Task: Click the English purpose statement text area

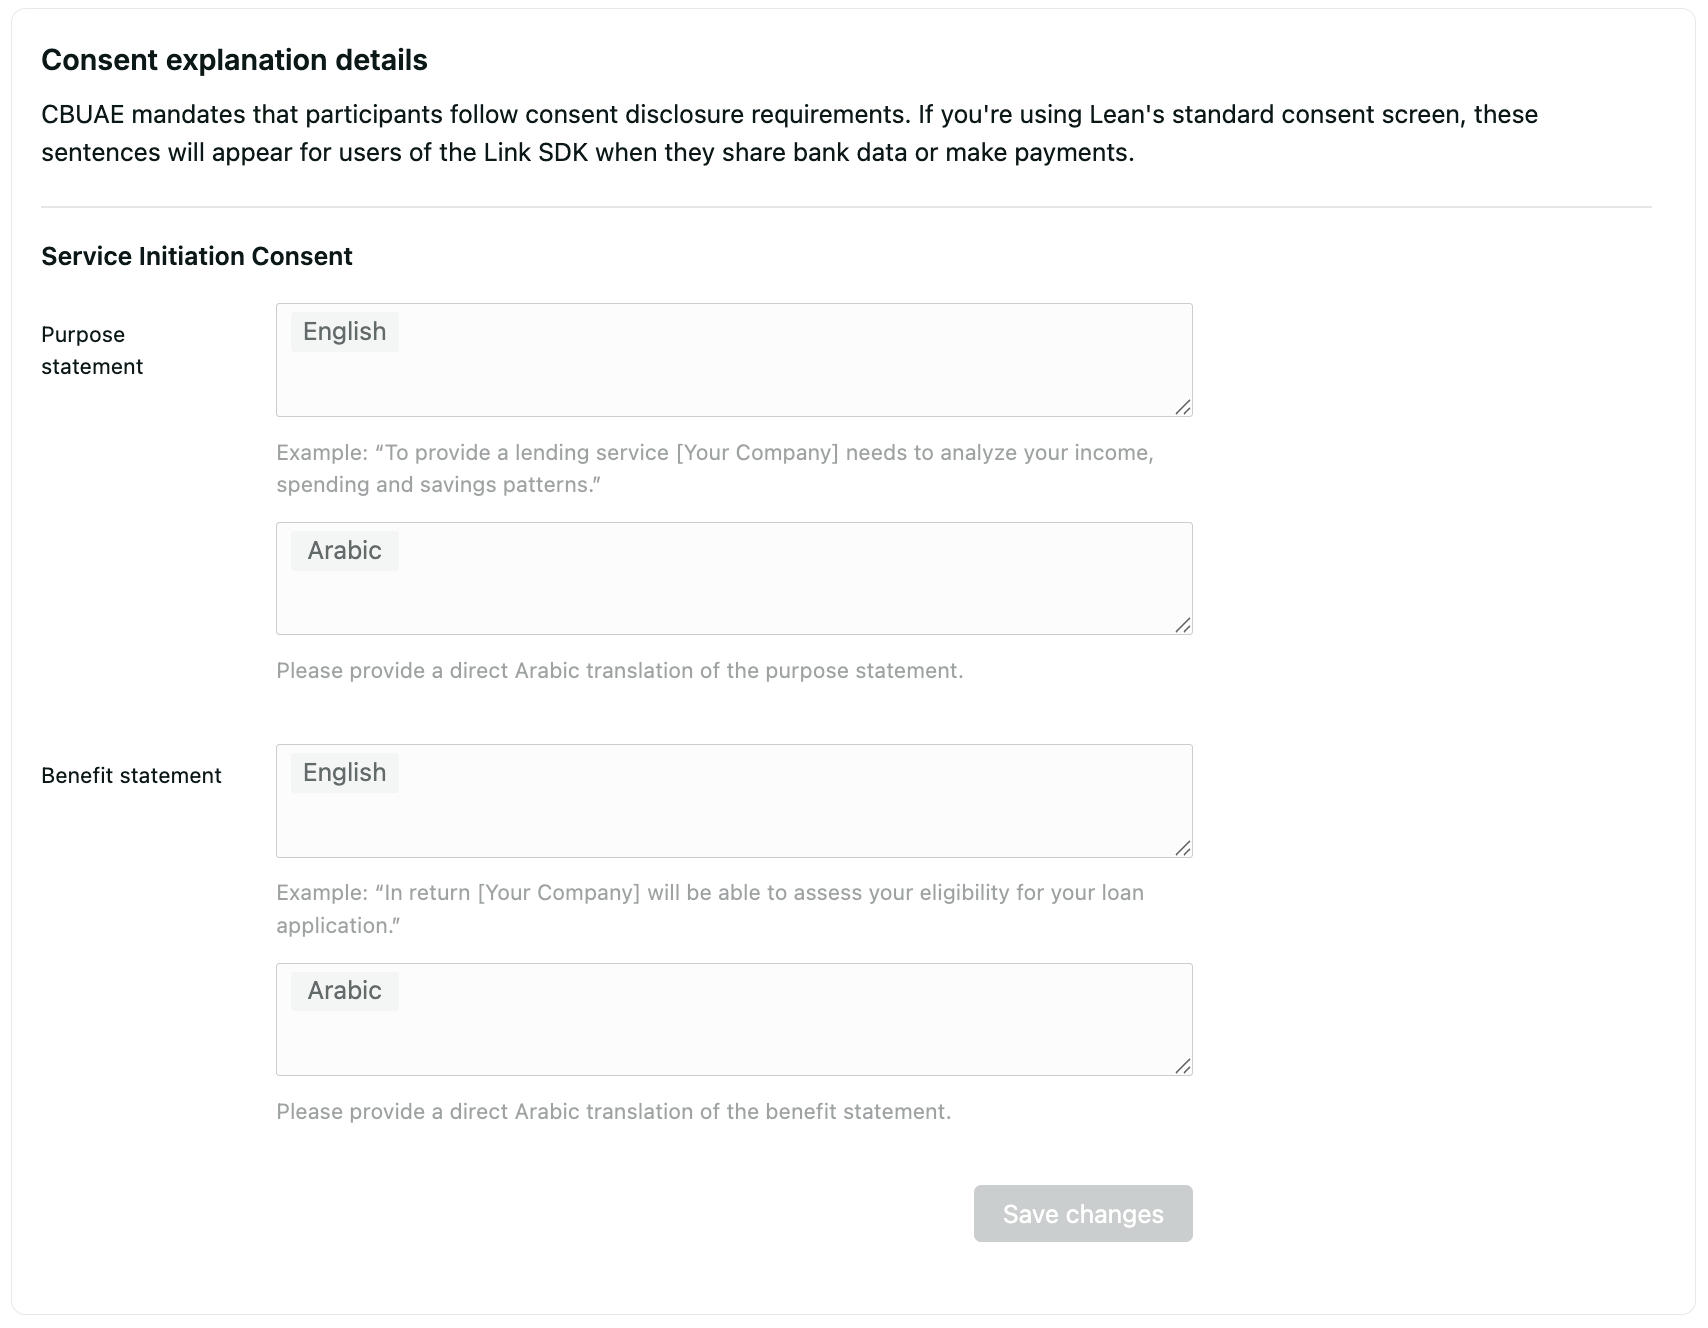Action: click(x=734, y=375)
